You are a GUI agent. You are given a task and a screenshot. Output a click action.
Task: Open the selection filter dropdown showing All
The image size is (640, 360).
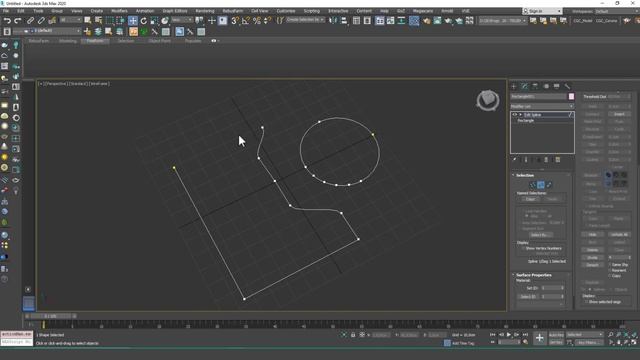[x=70, y=20]
